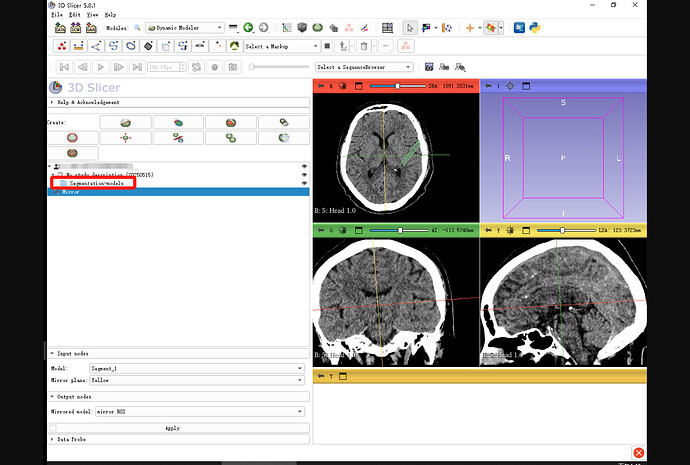Select the Segmentation-models folder in tree
The height and width of the screenshot is (465, 690).
point(96,183)
